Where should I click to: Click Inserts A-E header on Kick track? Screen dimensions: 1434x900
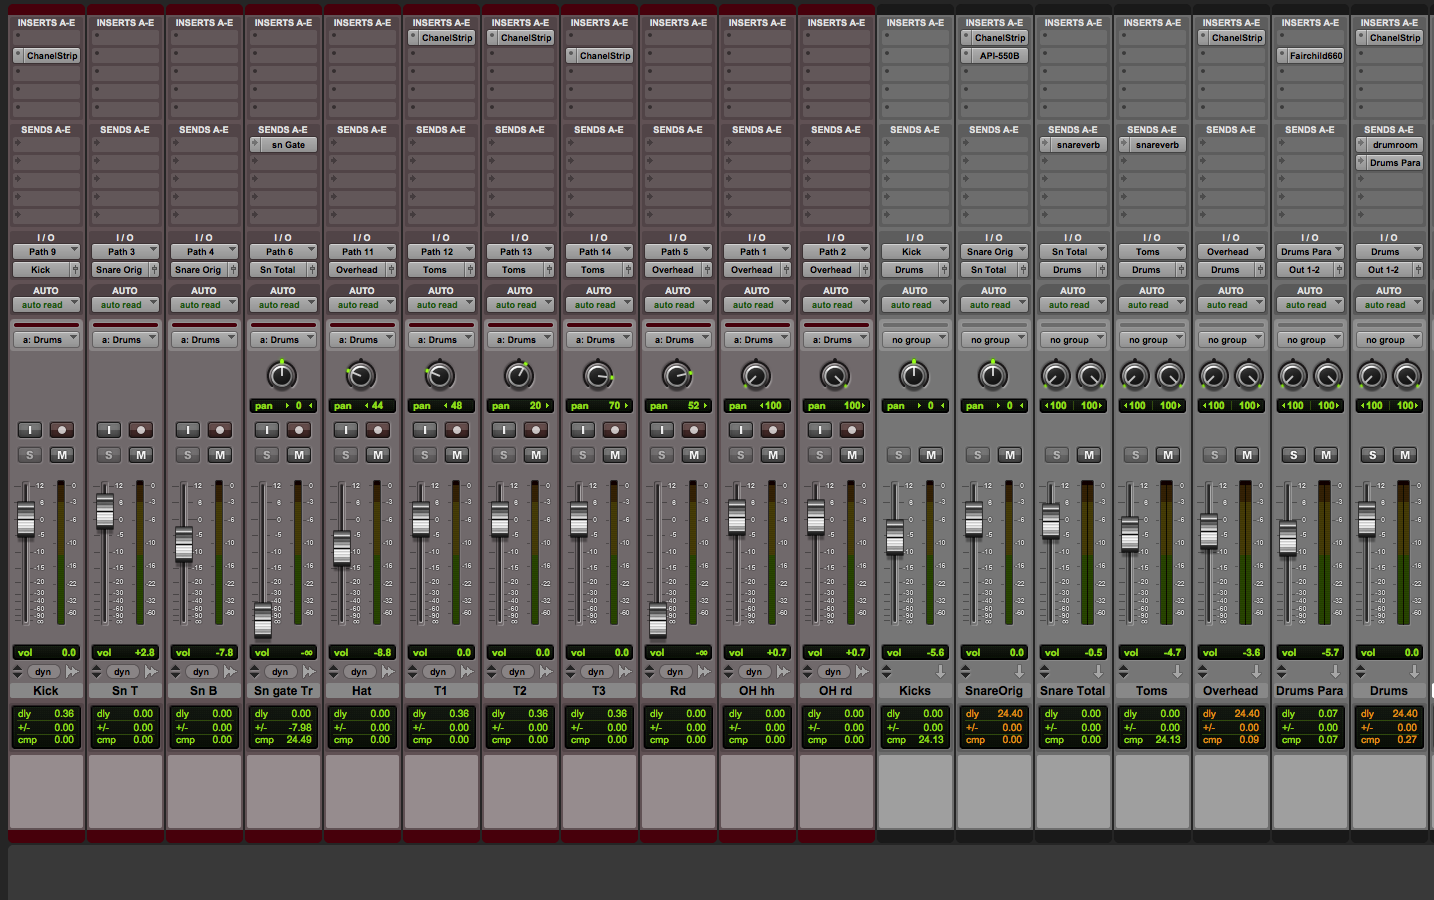[x=46, y=22]
